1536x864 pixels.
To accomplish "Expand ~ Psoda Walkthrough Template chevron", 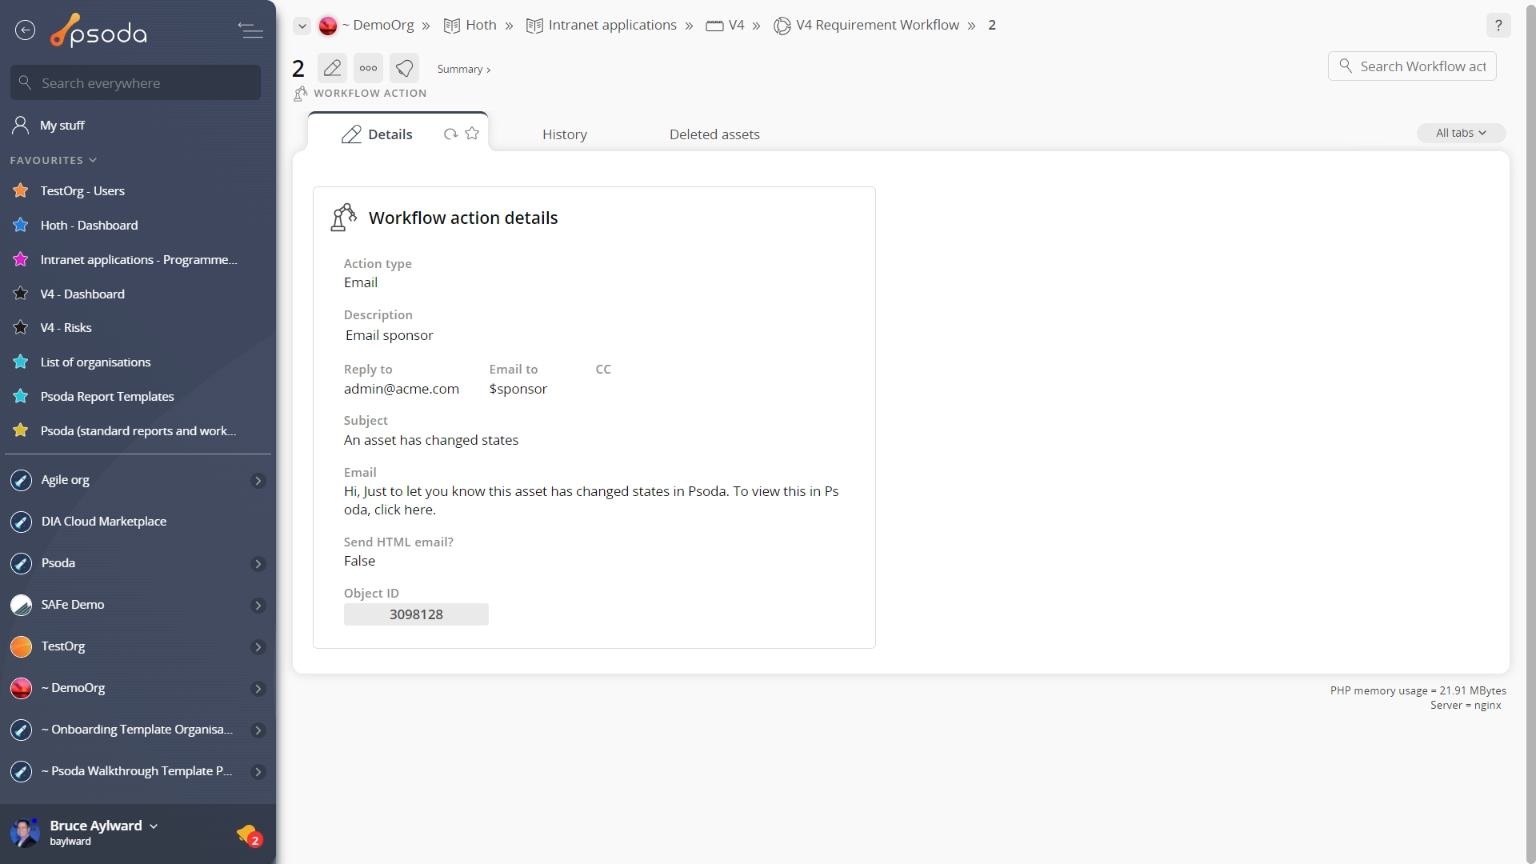I will [258, 772].
